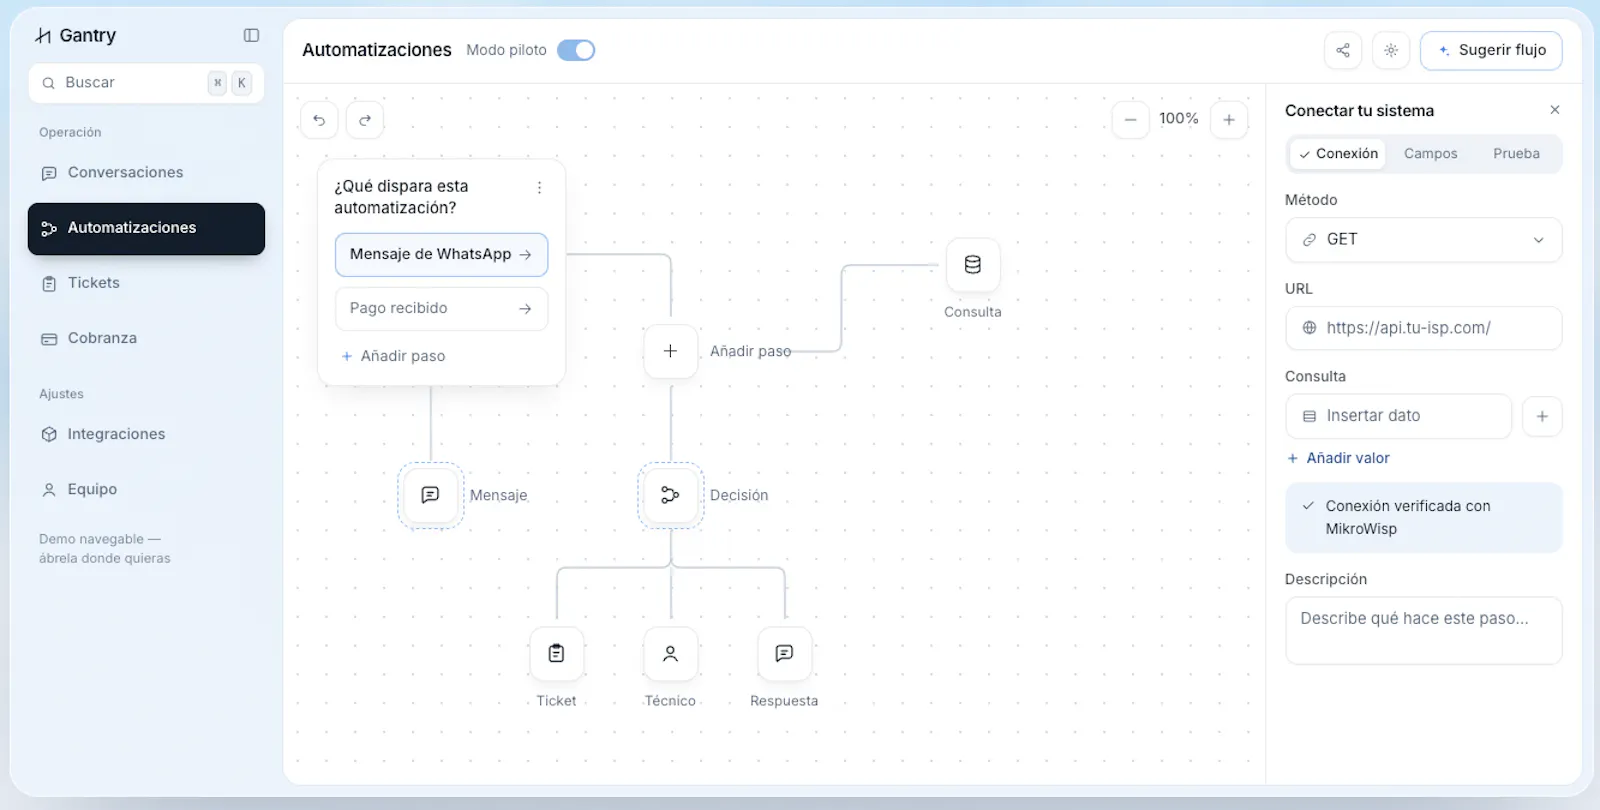1600x810 pixels.
Task: Choose the Mensaje de WhatsApp trigger
Action: [441, 254]
